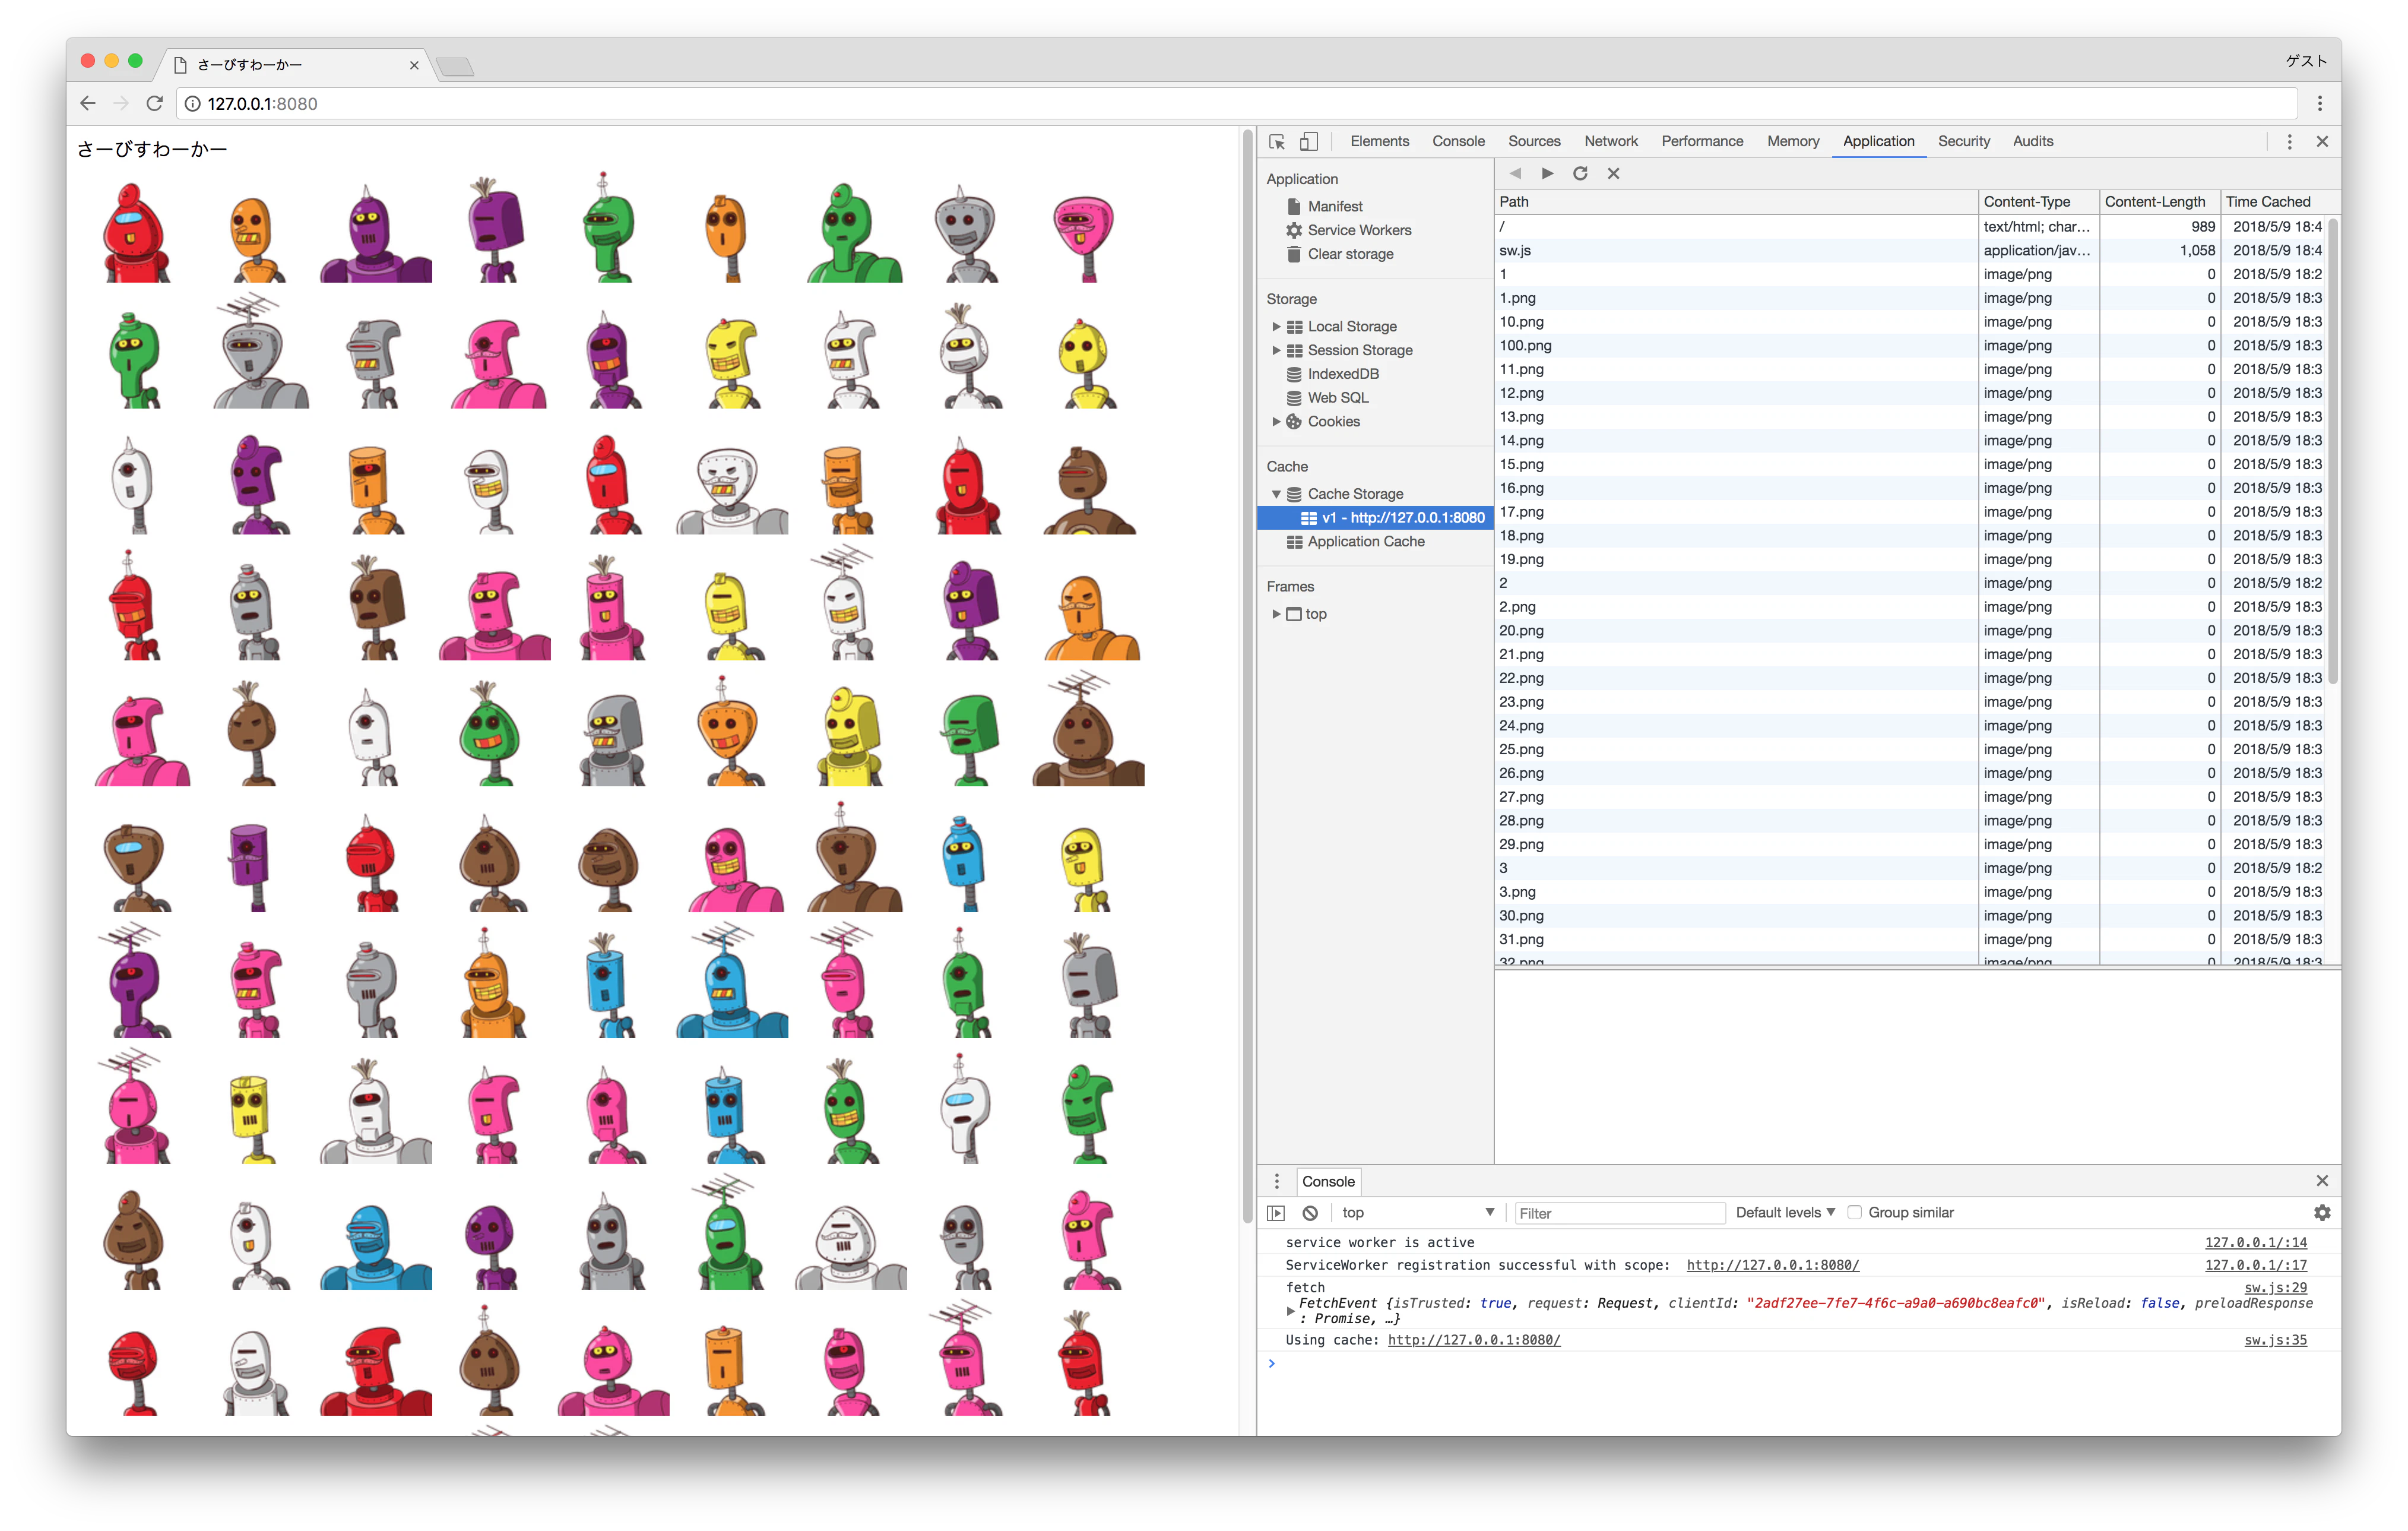Go to next cache page arrow
Viewport: 2408px width, 1531px height.
point(1547,173)
